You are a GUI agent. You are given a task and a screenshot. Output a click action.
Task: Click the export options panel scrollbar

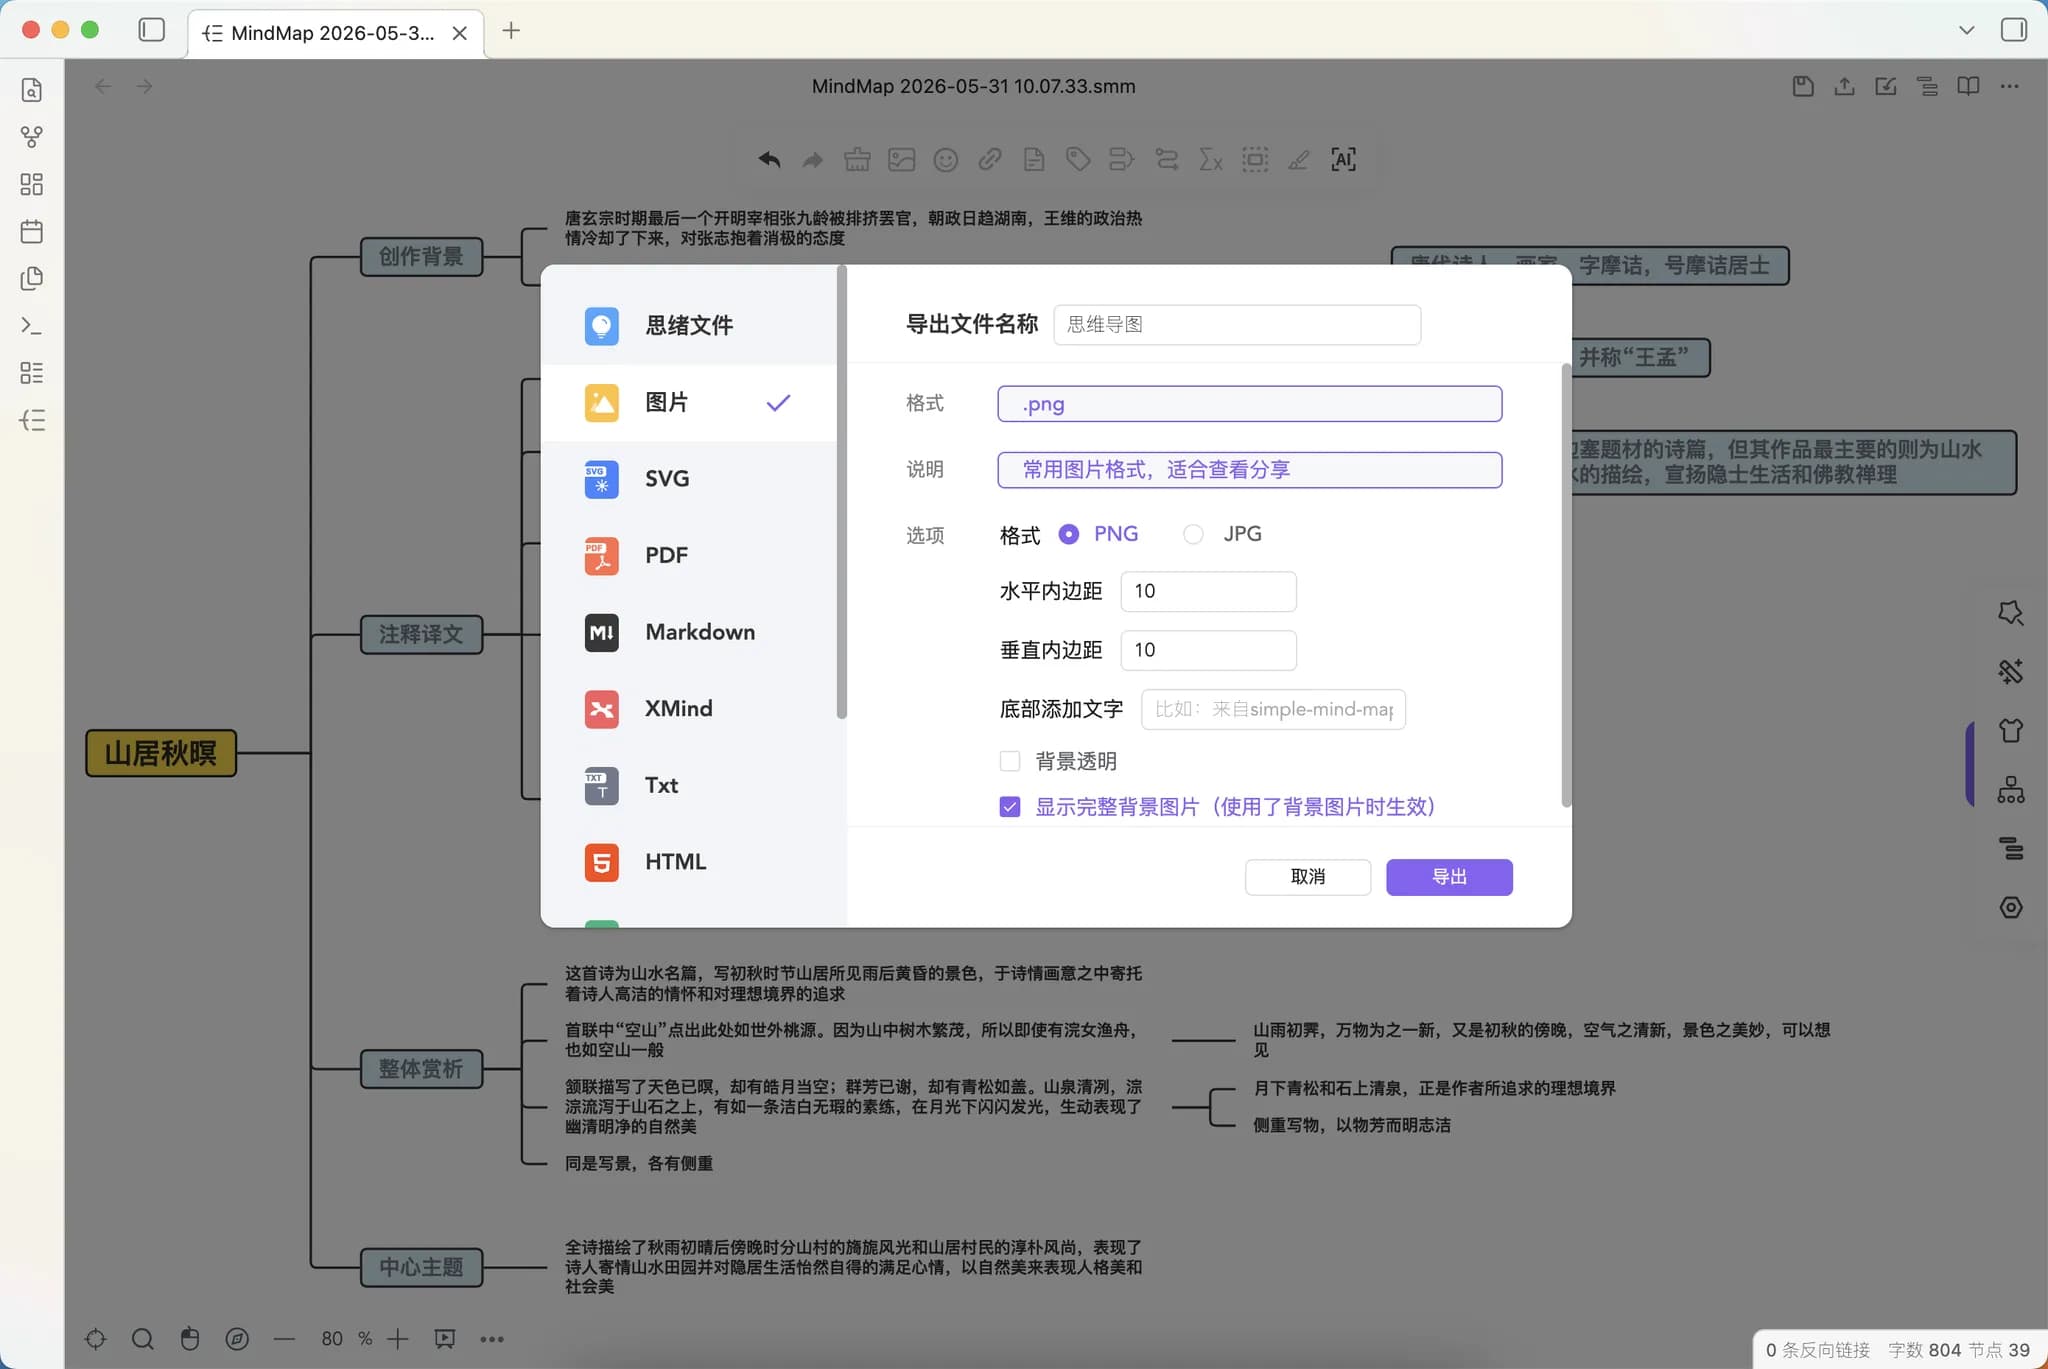click(x=1566, y=585)
